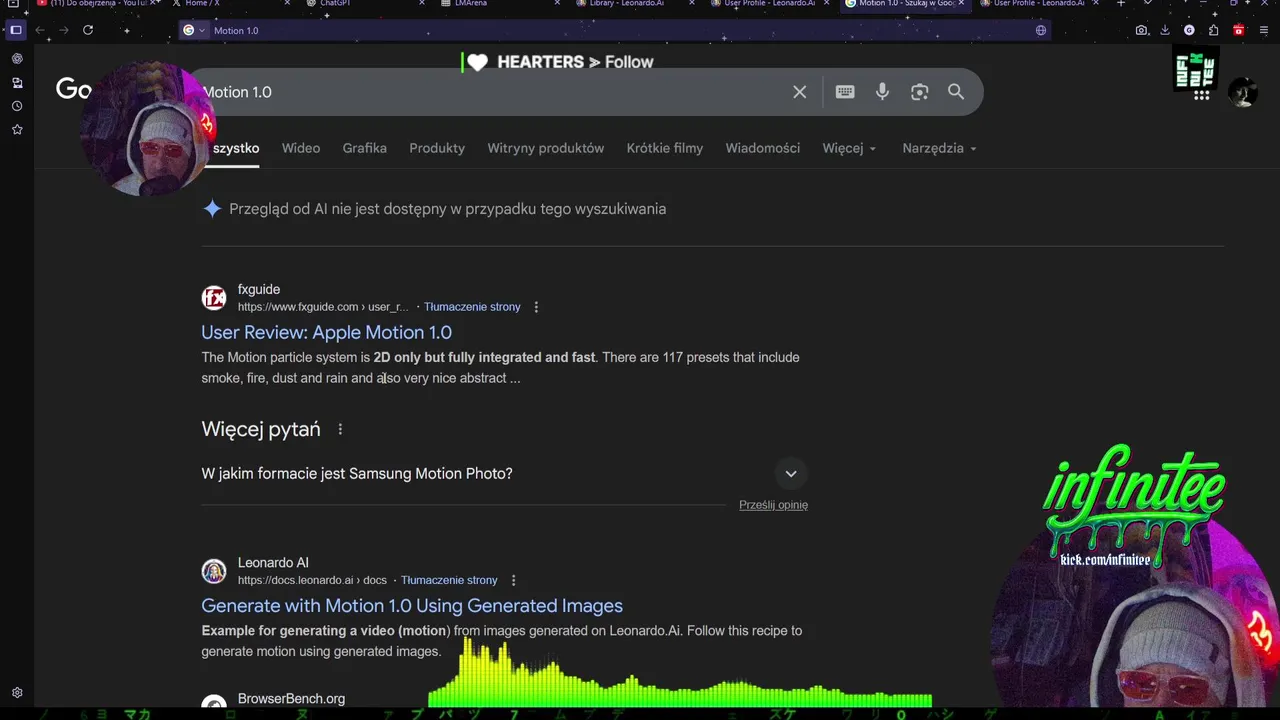Open options next to Więcej pytań heading

[x=340, y=429]
